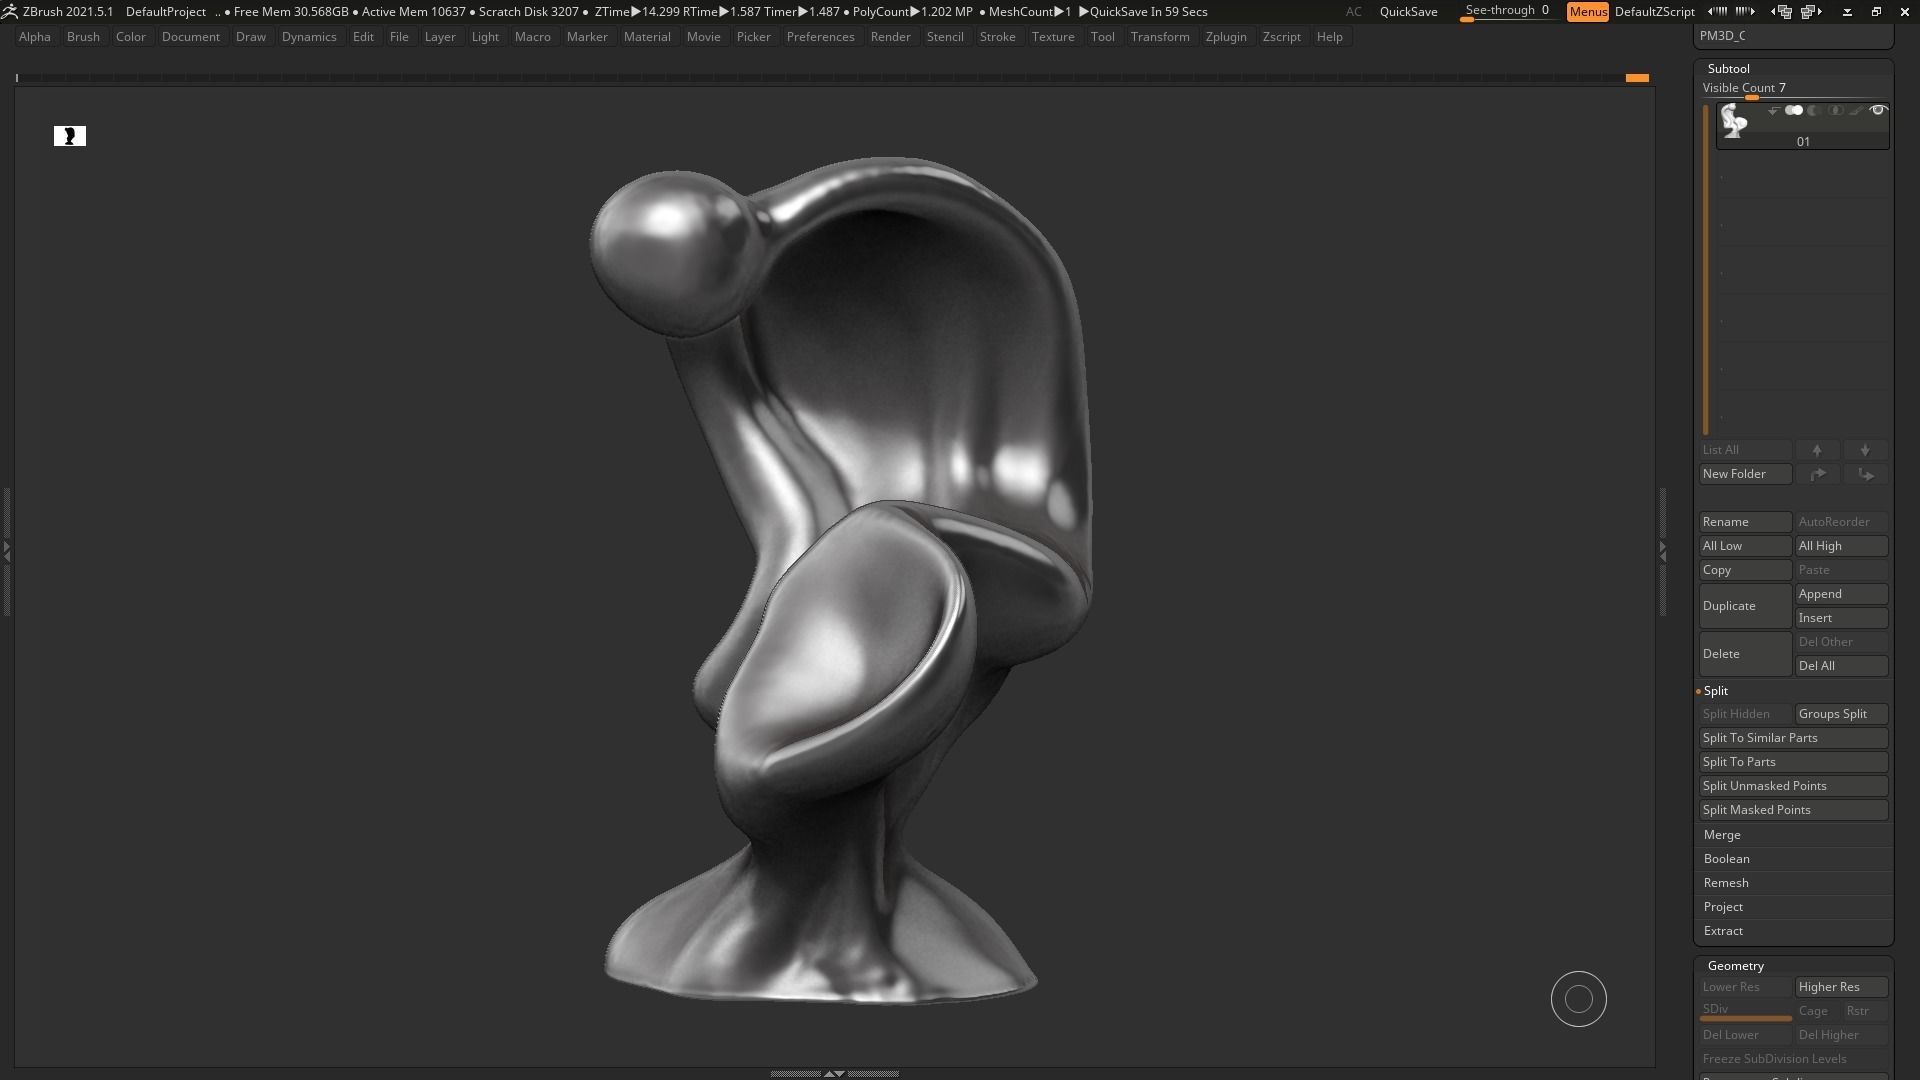Collapse the Subtool panel header
The width and height of the screenshot is (1920, 1080).
(x=1729, y=69)
